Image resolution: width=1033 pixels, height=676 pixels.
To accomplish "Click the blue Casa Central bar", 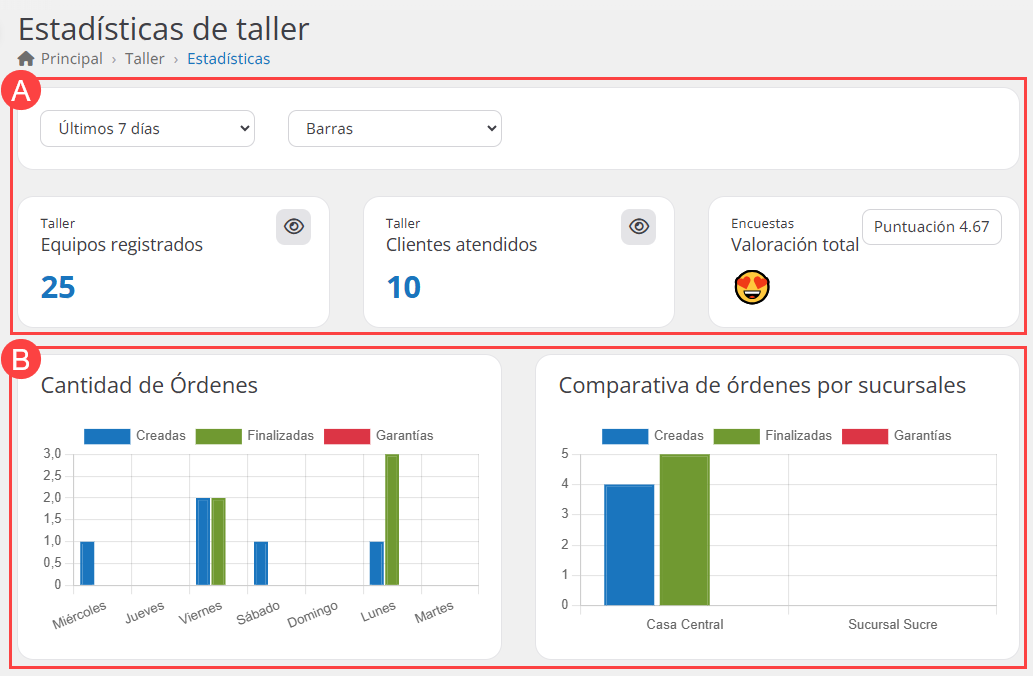I will (629, 545).
